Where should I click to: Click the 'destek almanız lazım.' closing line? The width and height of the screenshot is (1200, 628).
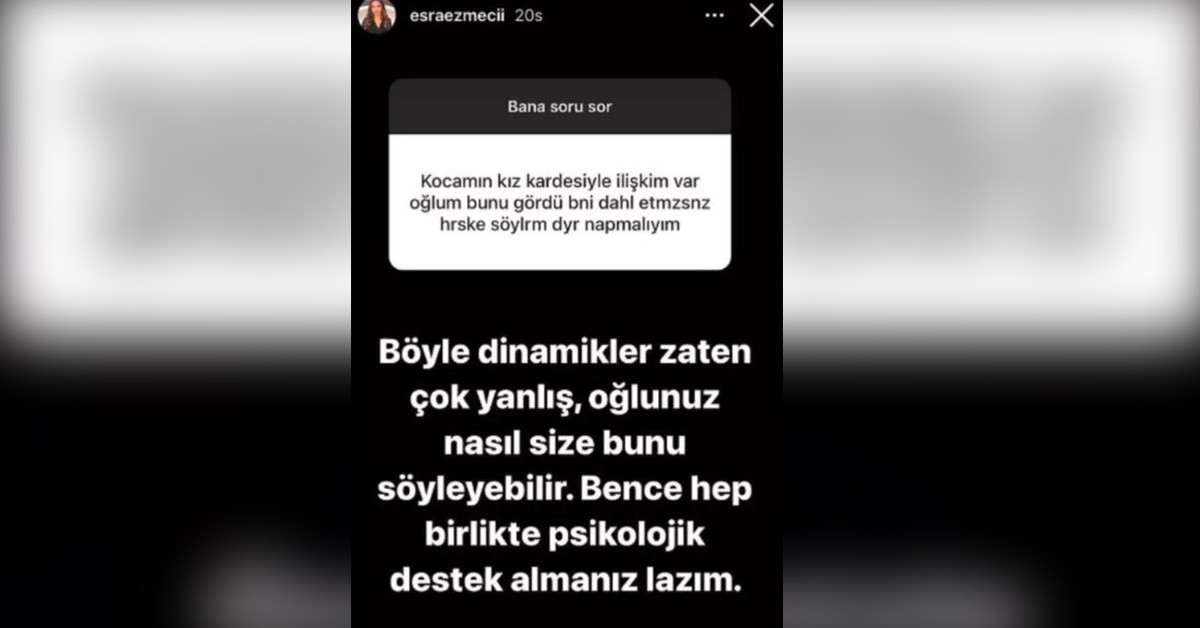[x=566, y=580]
